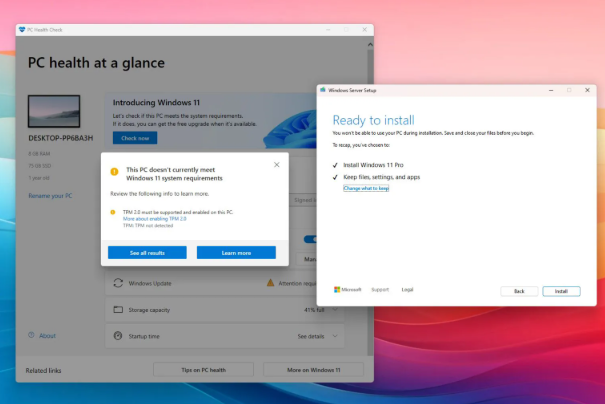Click TPM: TPM not detected text
This screenshot has width=605, height=404.
coord(148,226)
